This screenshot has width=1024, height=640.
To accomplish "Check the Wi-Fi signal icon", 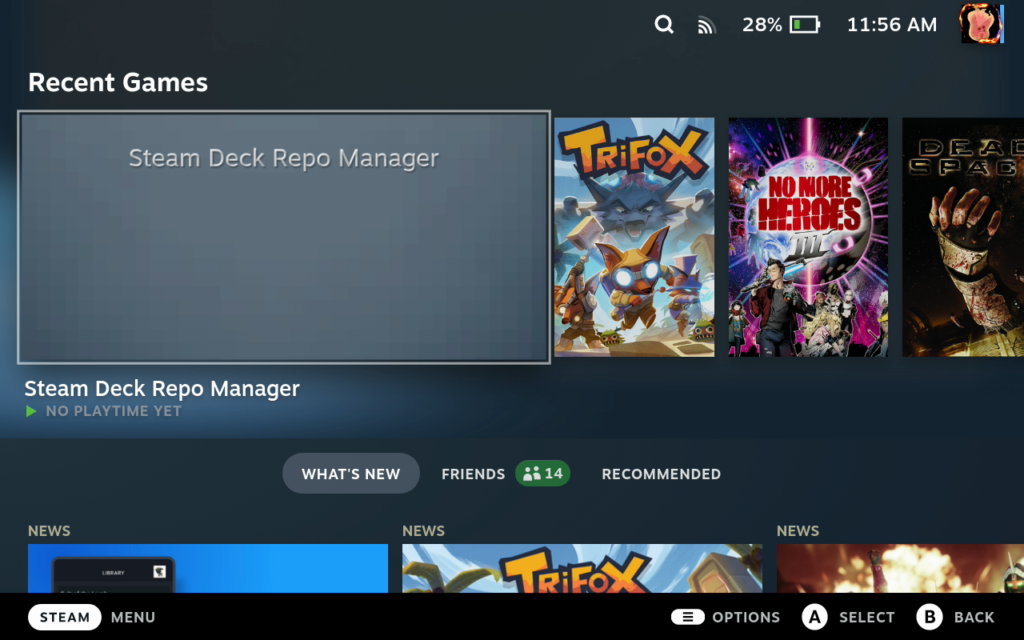I will click(706, 25).
